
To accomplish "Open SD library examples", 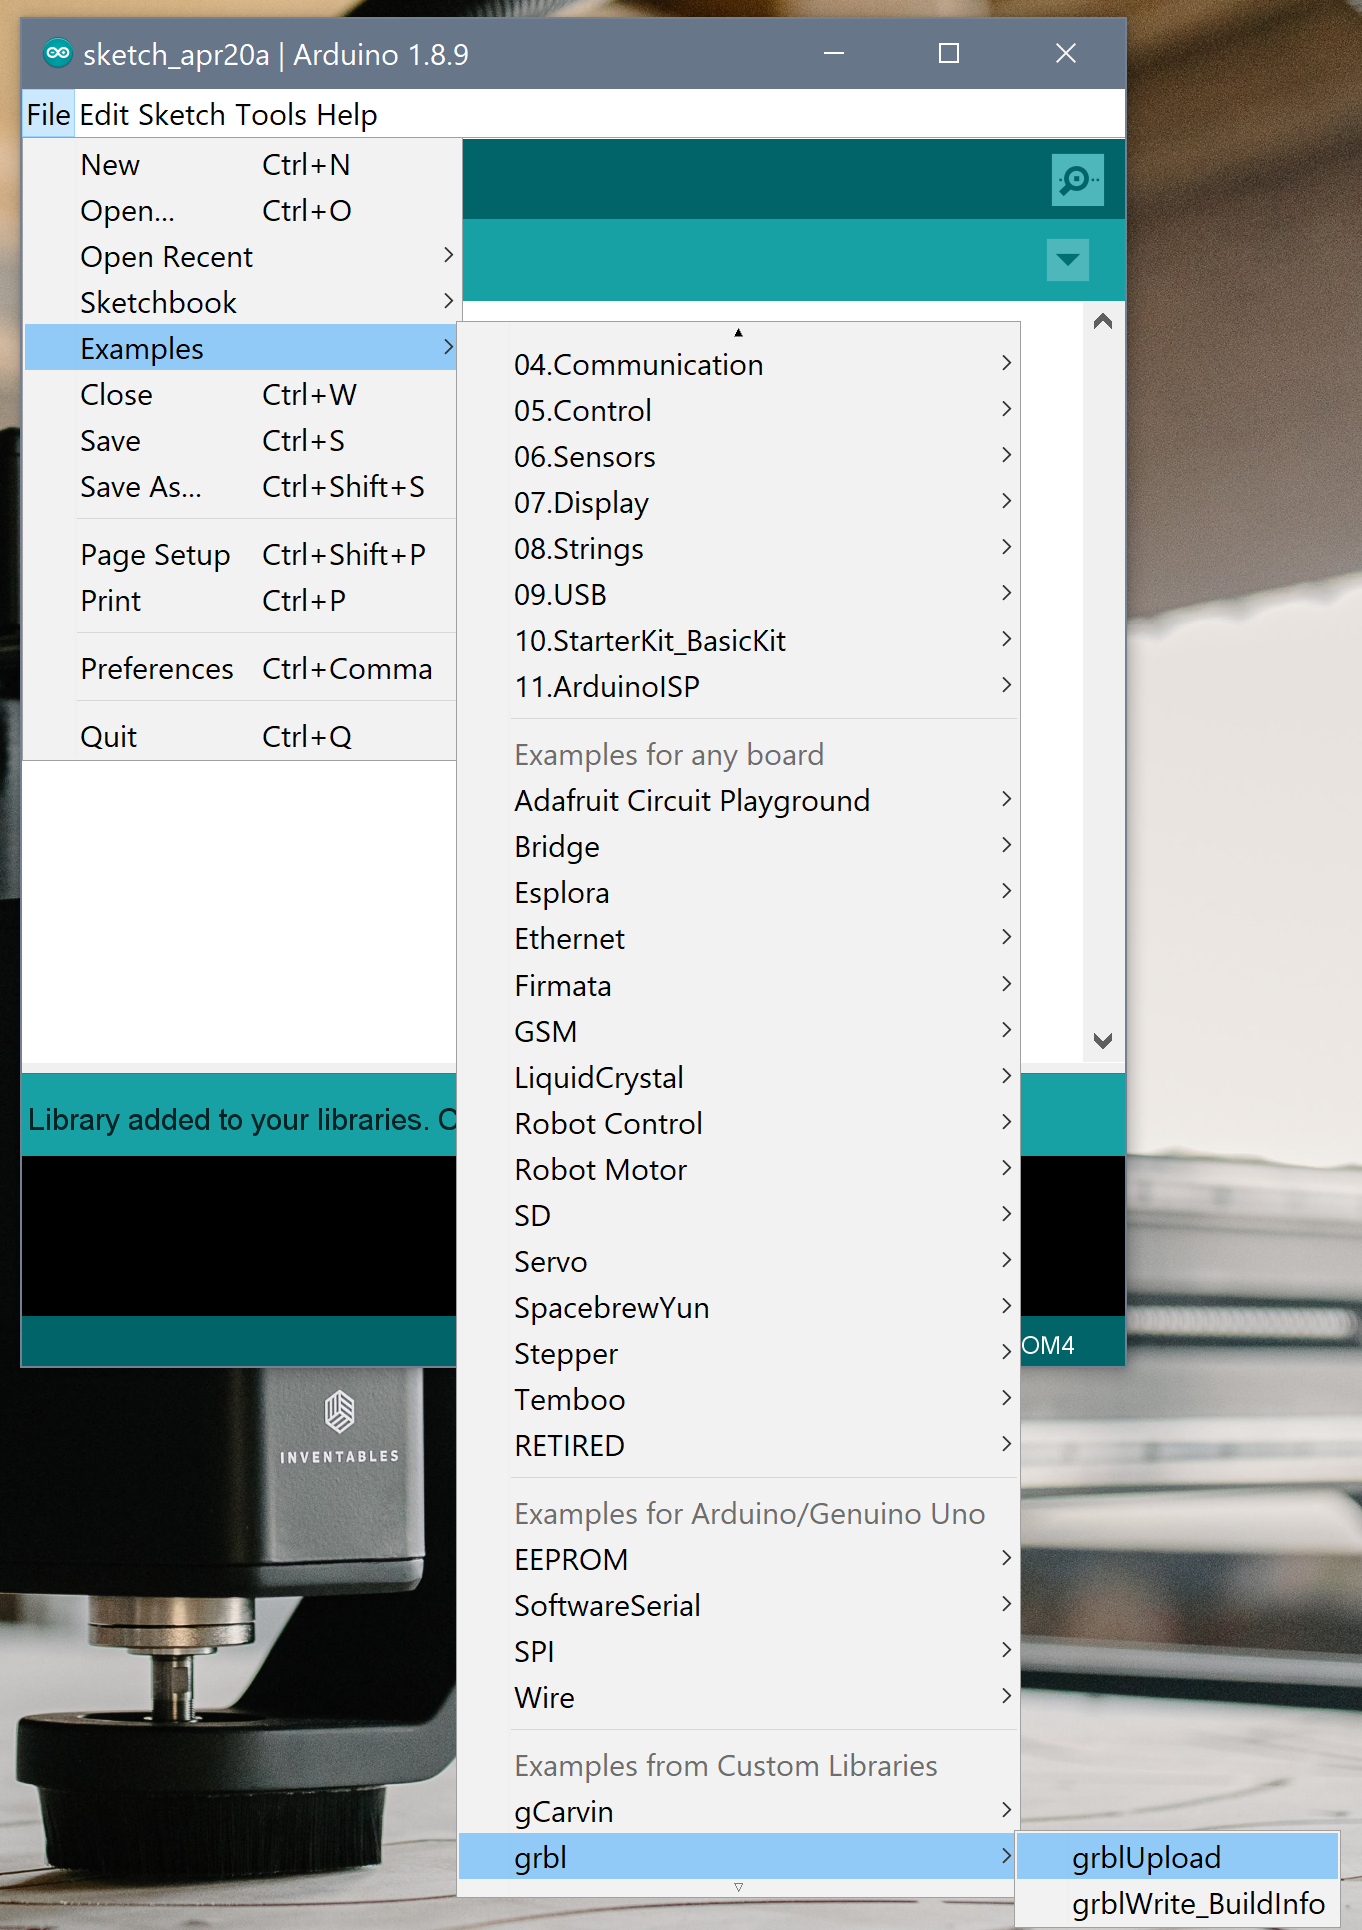I will [x=738, y=1216].
